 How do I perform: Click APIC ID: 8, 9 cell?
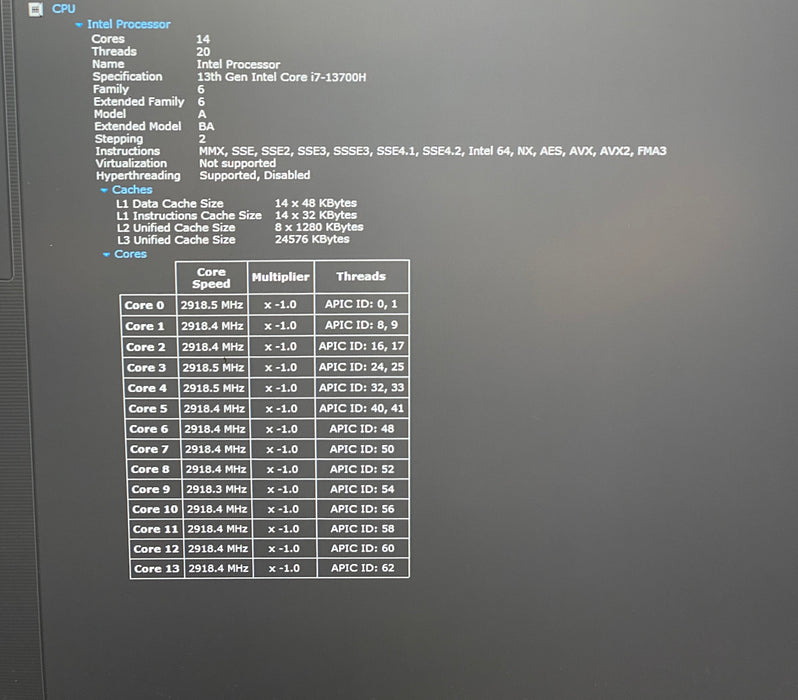coord(361,325)
